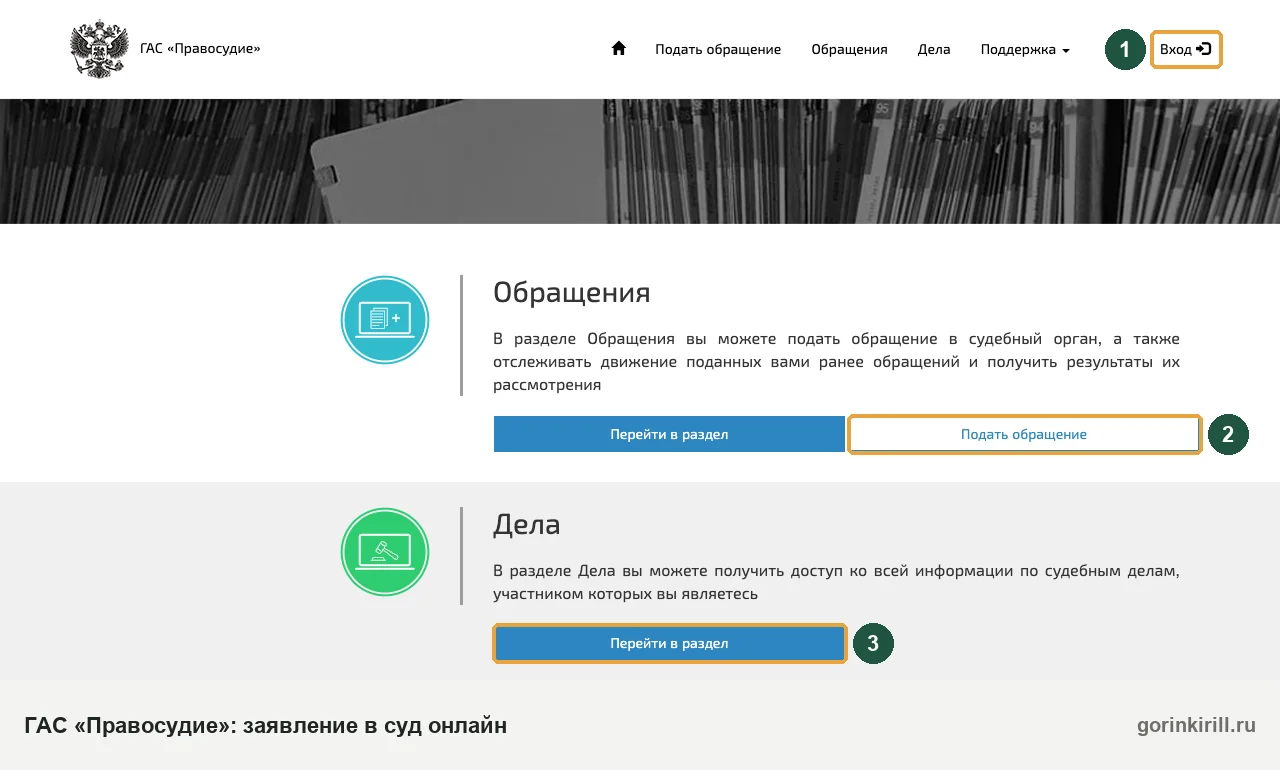Click the Вход login button
1280x770 pixels.
pos(1186,49)
